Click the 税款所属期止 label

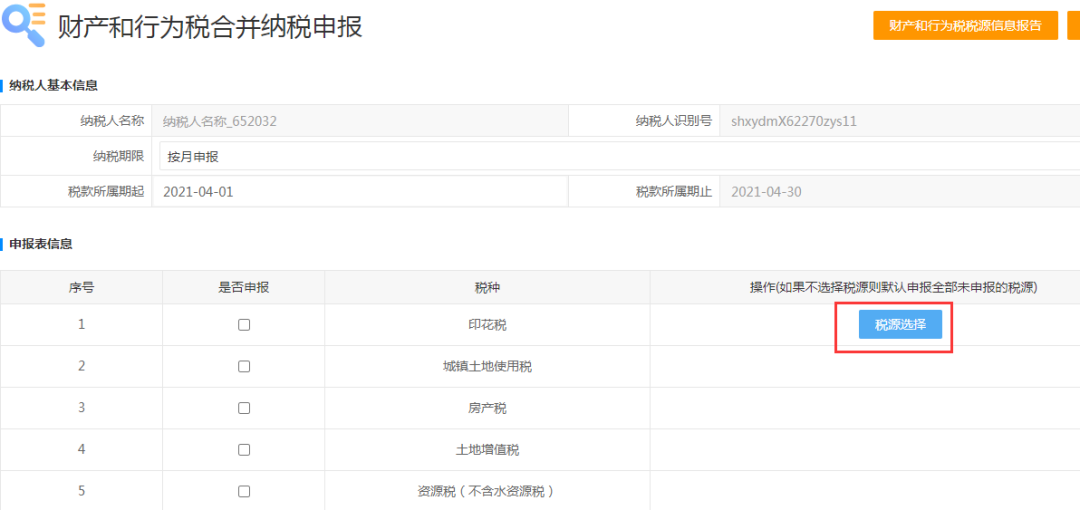point(674,192)
